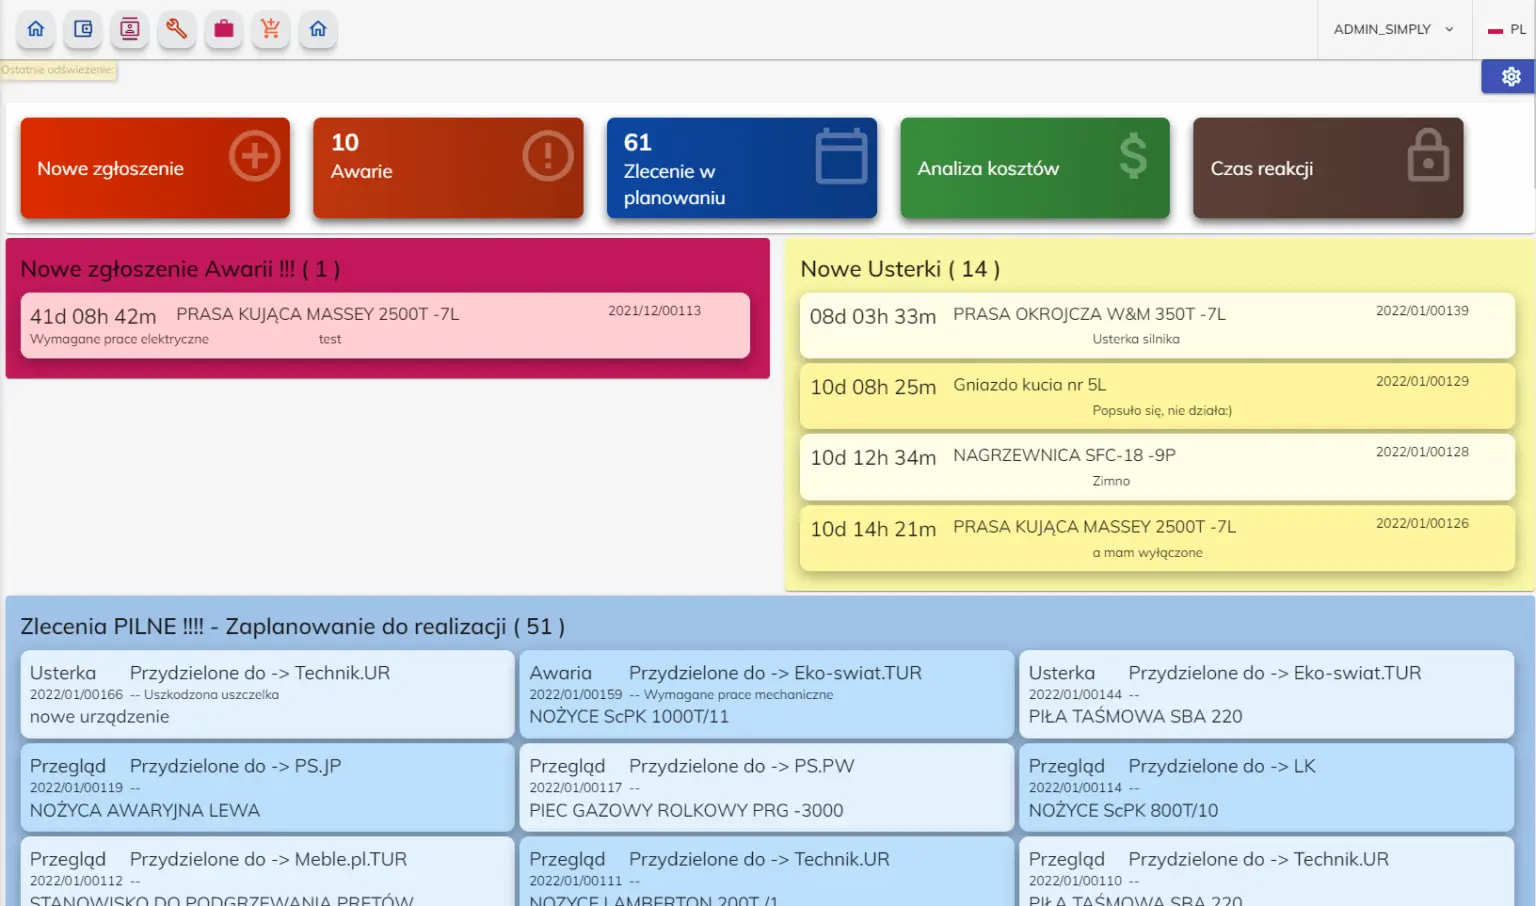Click the wrench maintenance icon

[176, 29]
